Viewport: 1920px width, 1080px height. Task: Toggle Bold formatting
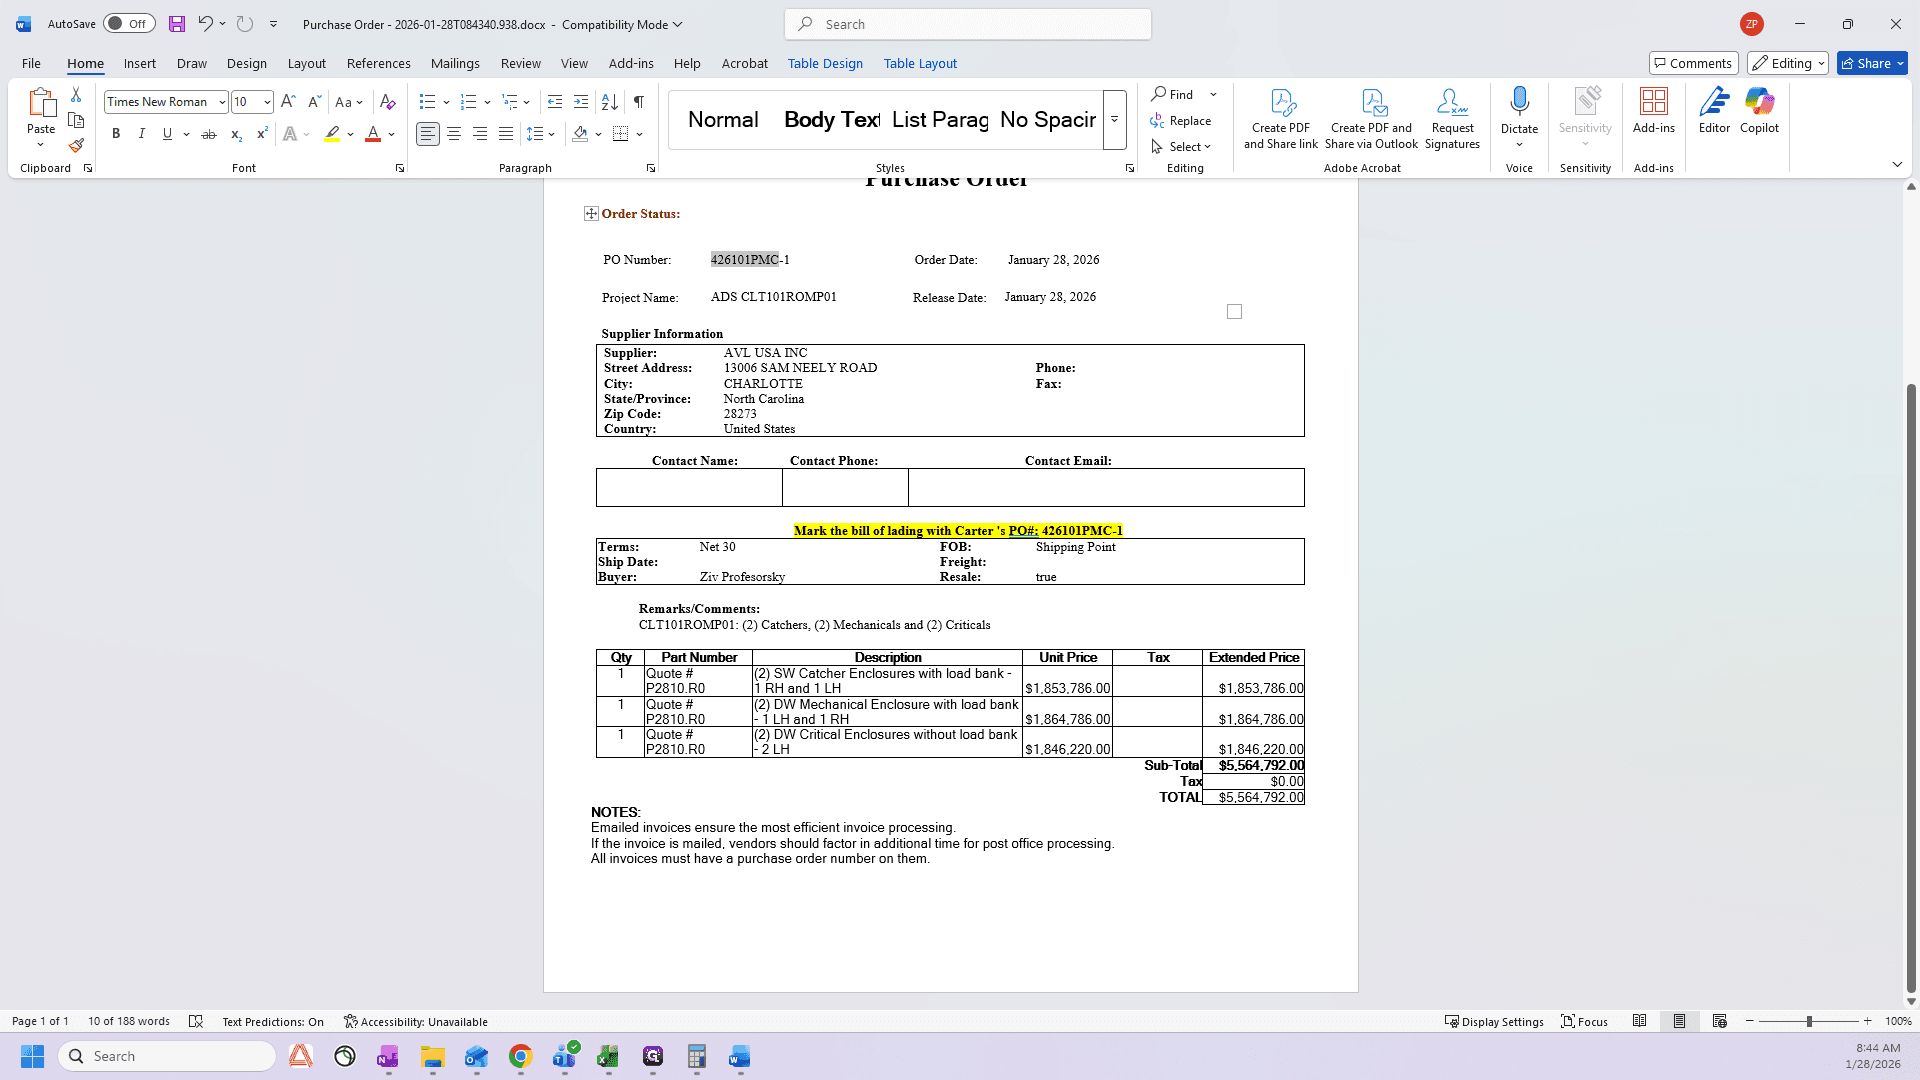click(x=116, y=134)
